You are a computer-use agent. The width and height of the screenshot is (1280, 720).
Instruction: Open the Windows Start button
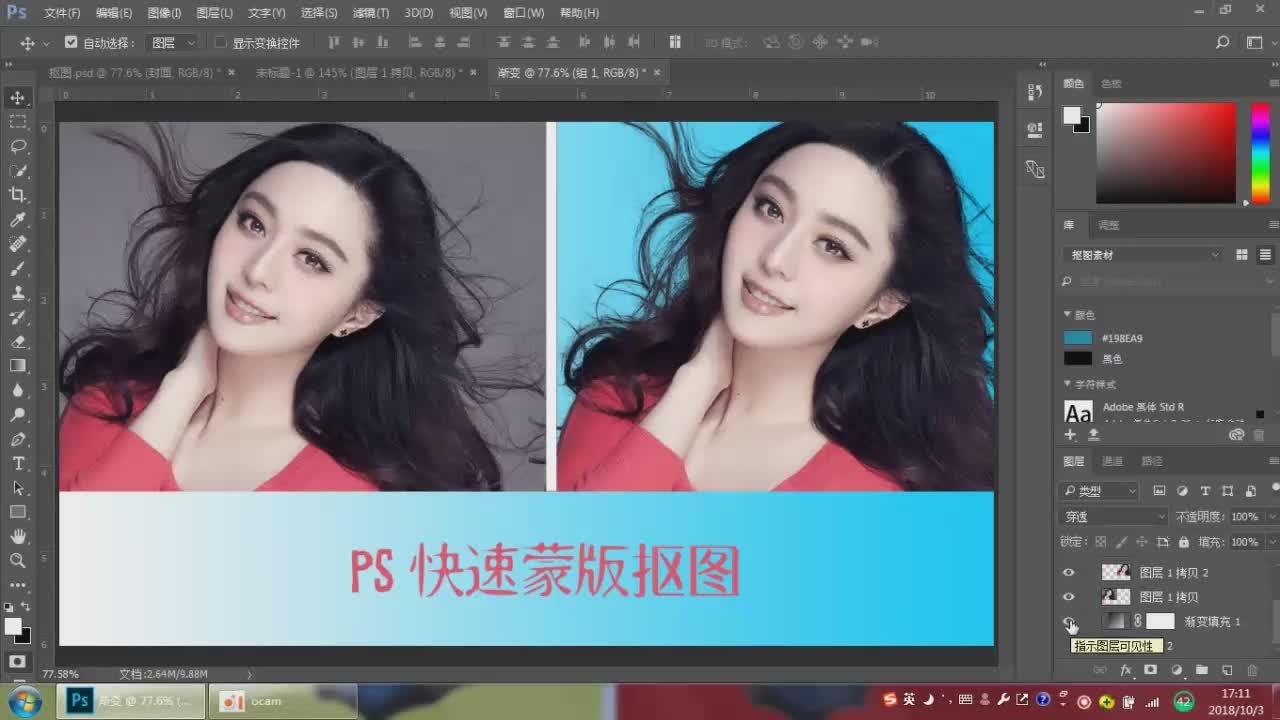(24, 701)
